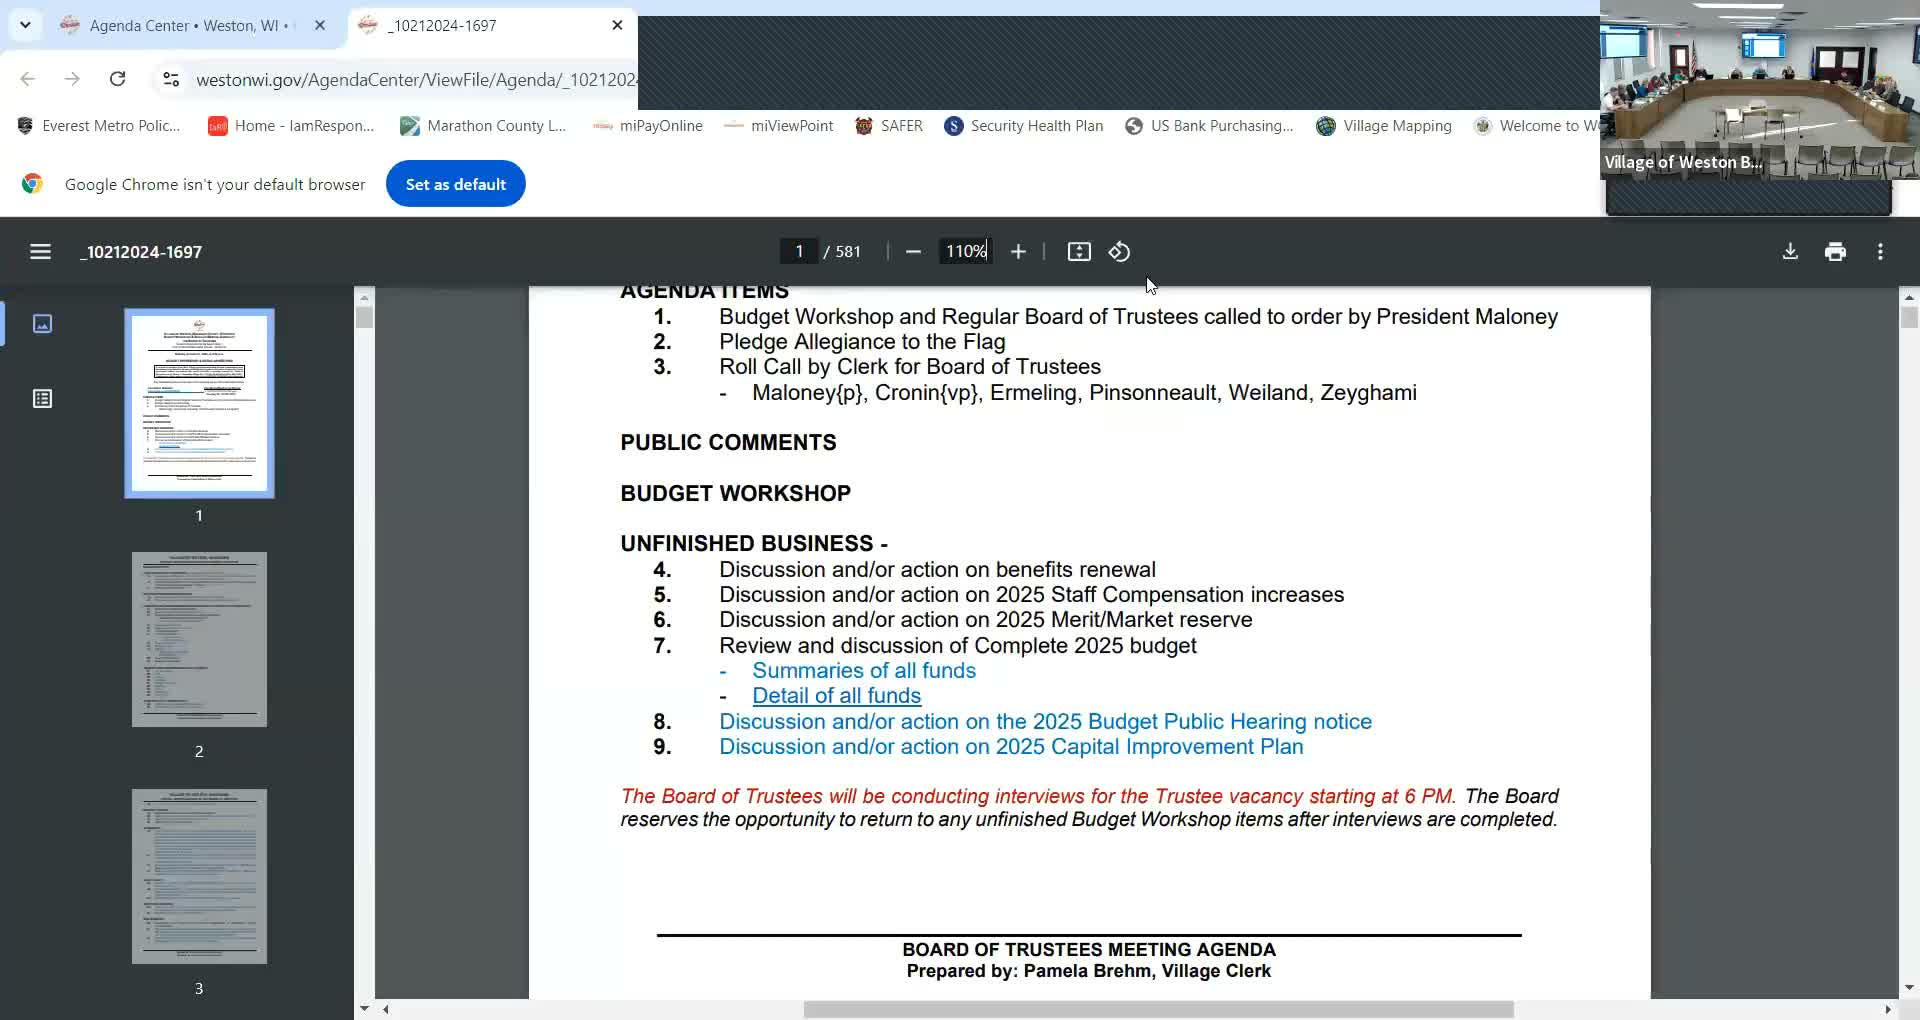Viewport: 1920px width, 1020px height.
Task: Click thumbnail panel scroll up arrow
Action: click(364, 297)
